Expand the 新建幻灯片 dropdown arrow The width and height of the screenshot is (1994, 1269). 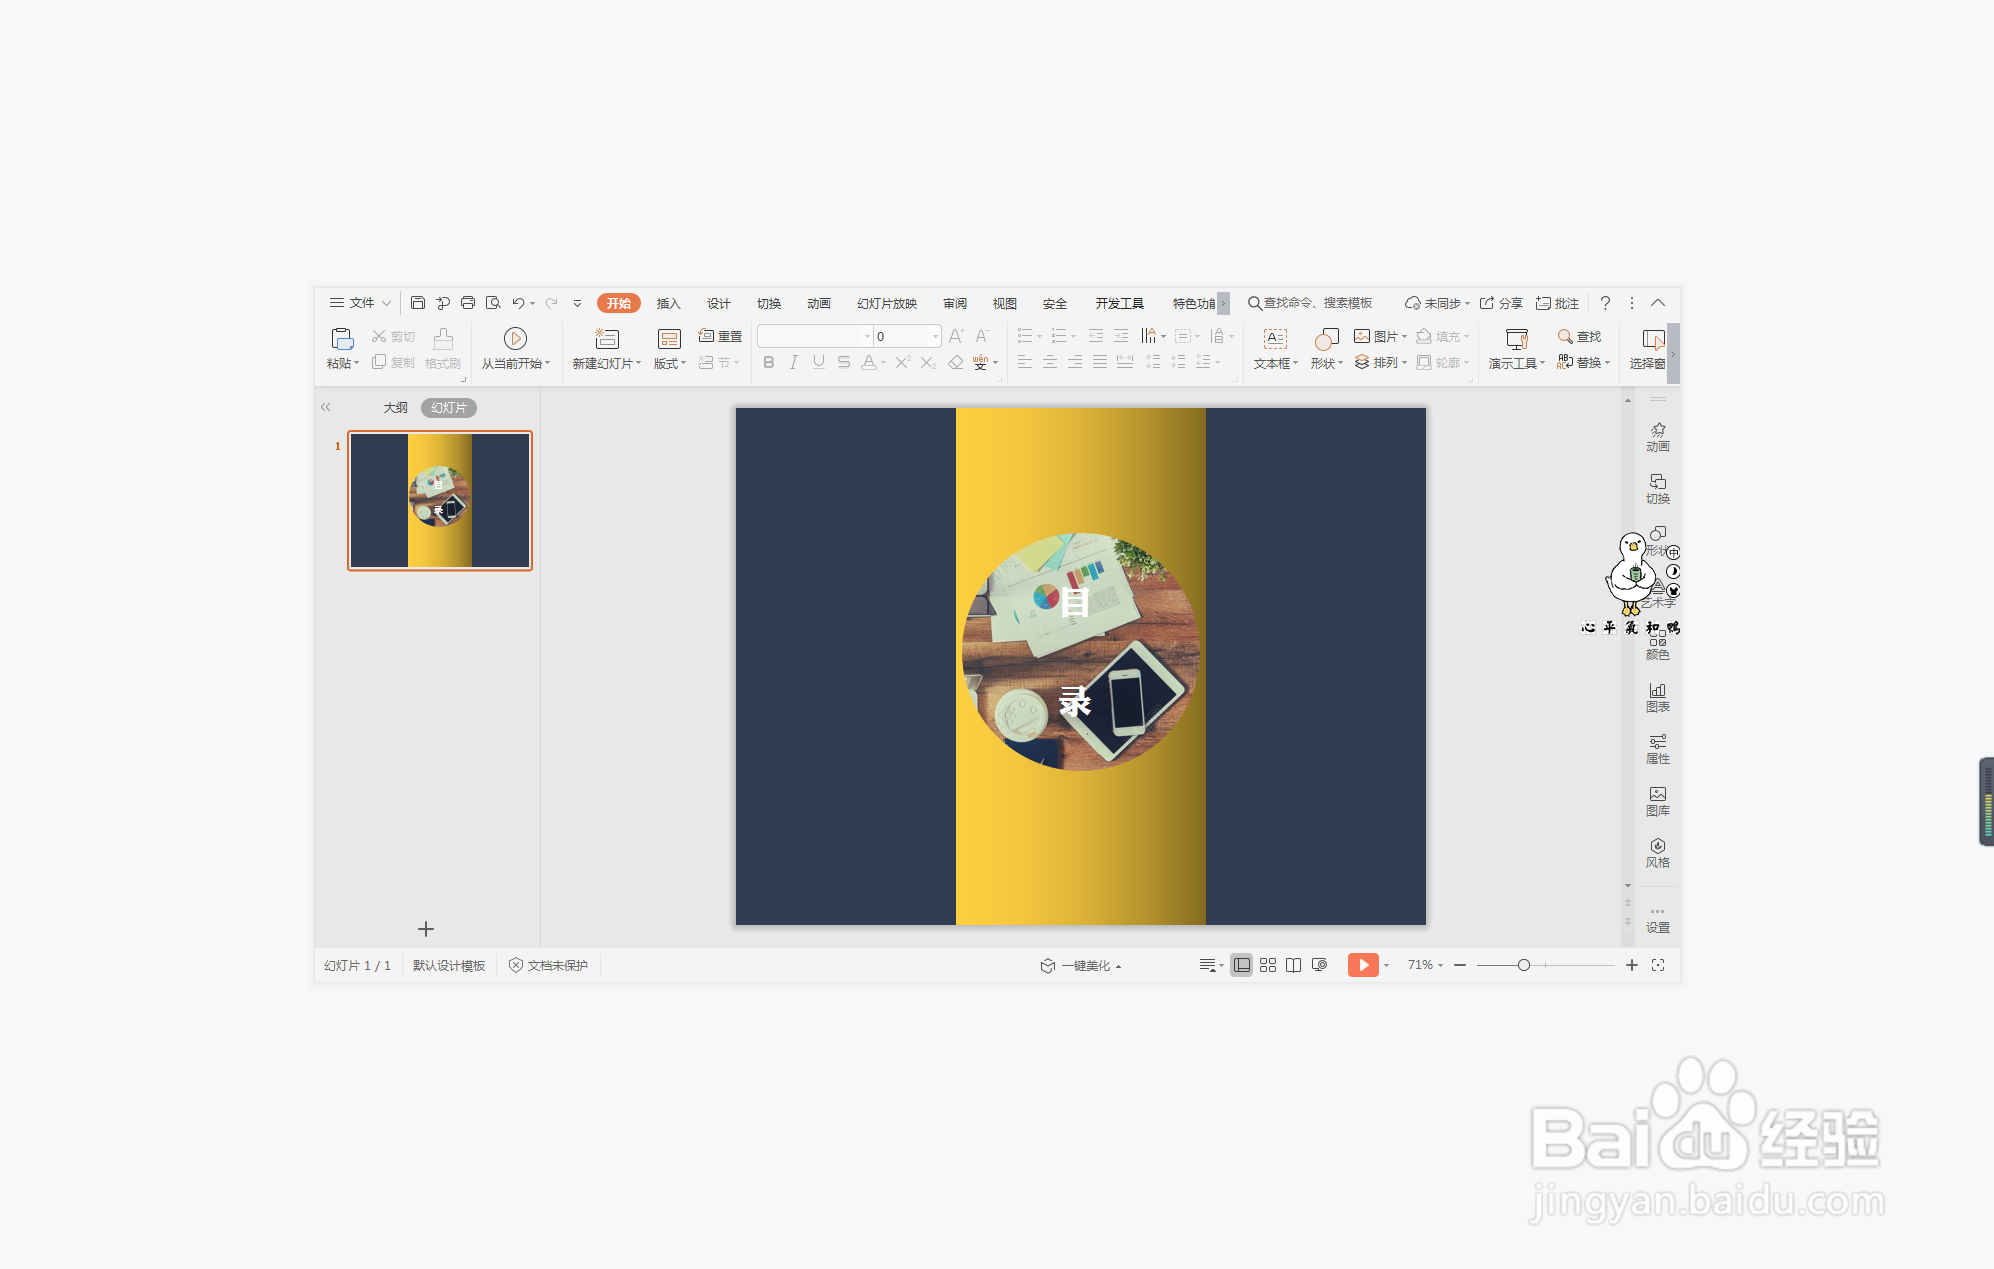pyautogui.click(x=639, y=363)
